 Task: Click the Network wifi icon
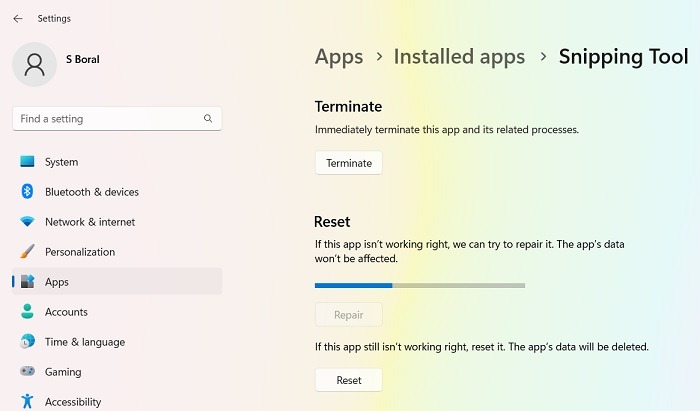(27, 221)
